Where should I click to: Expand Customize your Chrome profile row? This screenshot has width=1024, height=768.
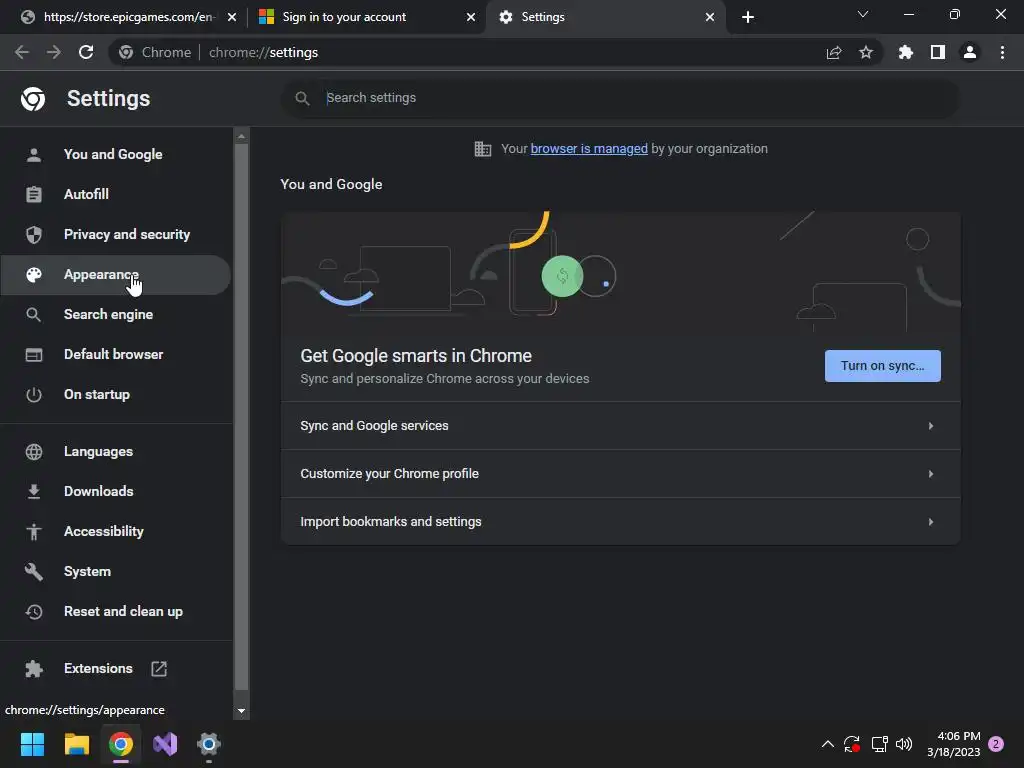tap(620, 474)
